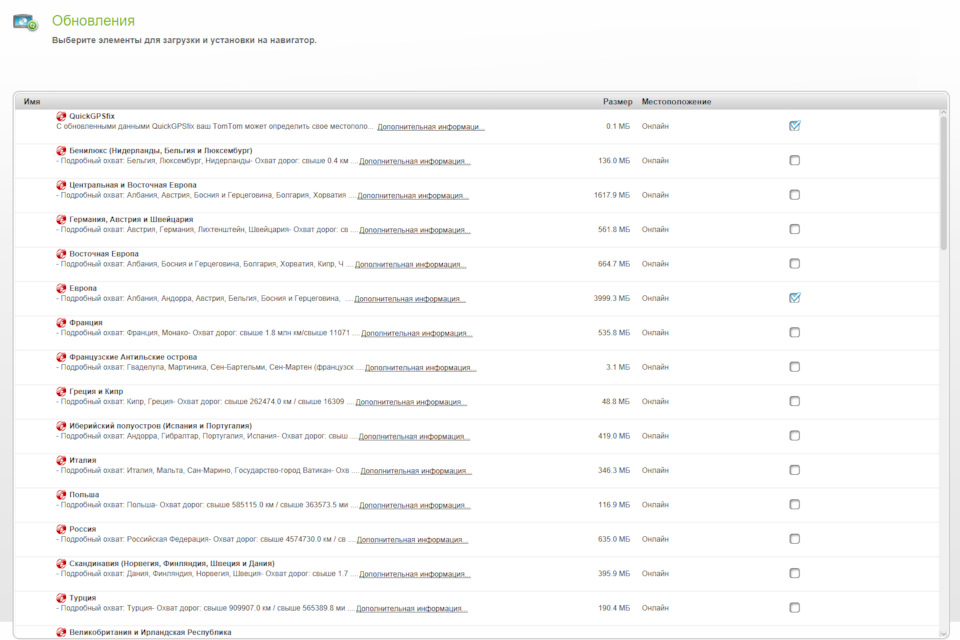This screenshot has height=640, width=960.
Task: Check the Италия map checkbox
Action: [794, 470]
